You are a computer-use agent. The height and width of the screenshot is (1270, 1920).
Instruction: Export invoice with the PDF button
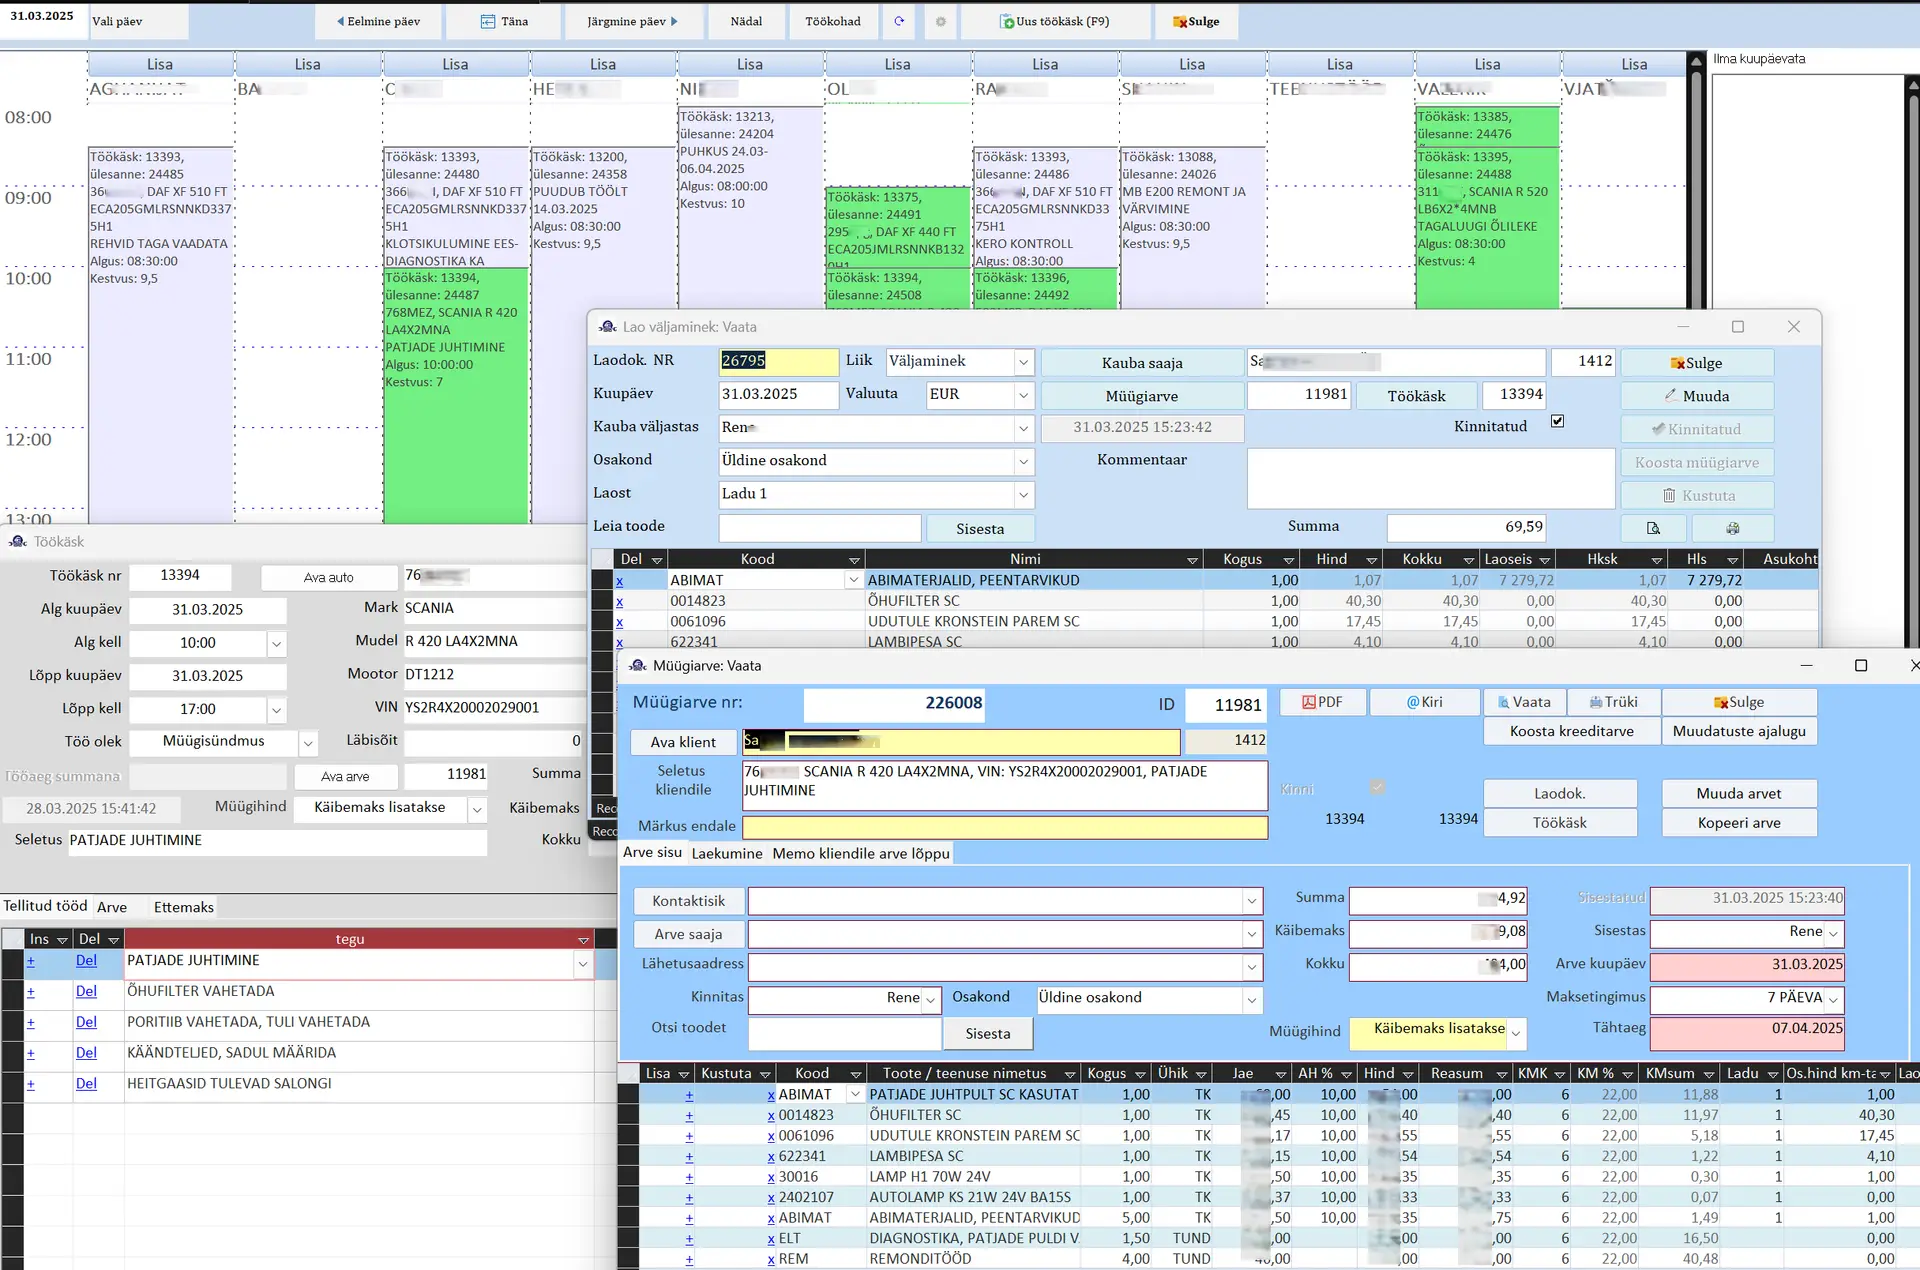click(x=1322, y=702)
